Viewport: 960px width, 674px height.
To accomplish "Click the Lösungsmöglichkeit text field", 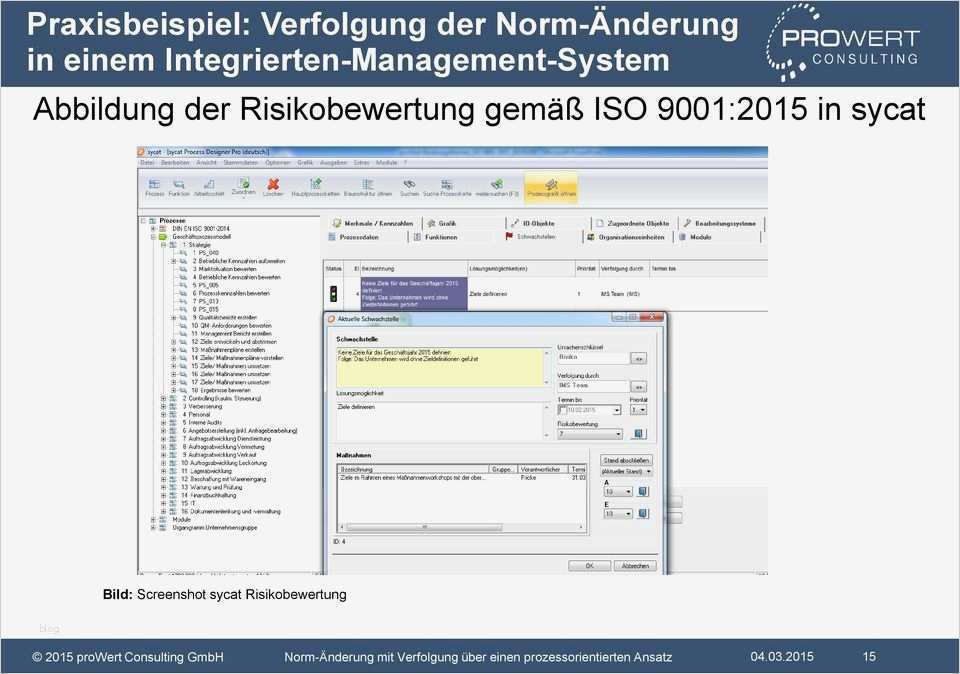I will point(439,420).
